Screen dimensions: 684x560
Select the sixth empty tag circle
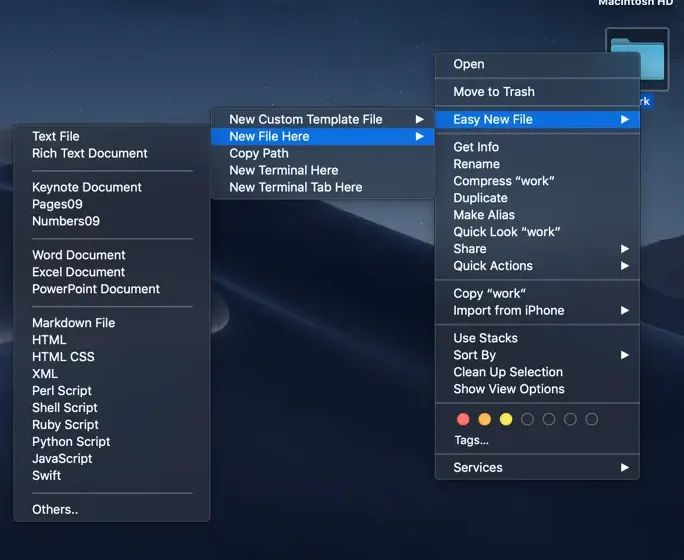coord(570,420)
